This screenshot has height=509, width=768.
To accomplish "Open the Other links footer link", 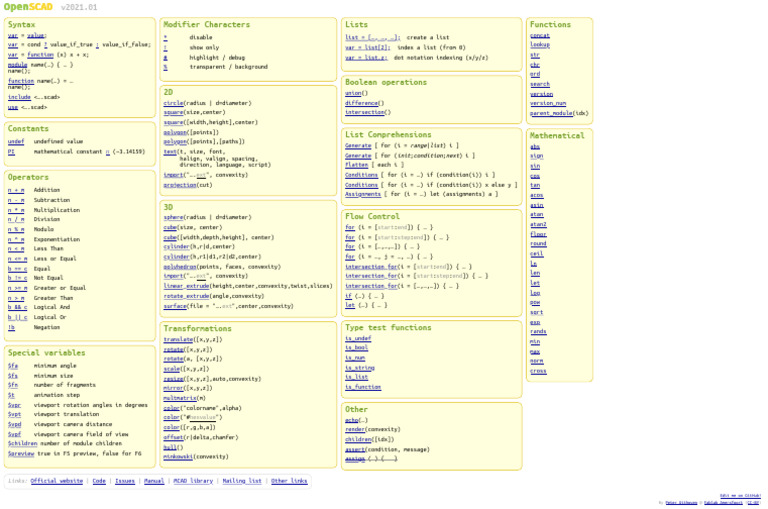I will tap(289, 481).
